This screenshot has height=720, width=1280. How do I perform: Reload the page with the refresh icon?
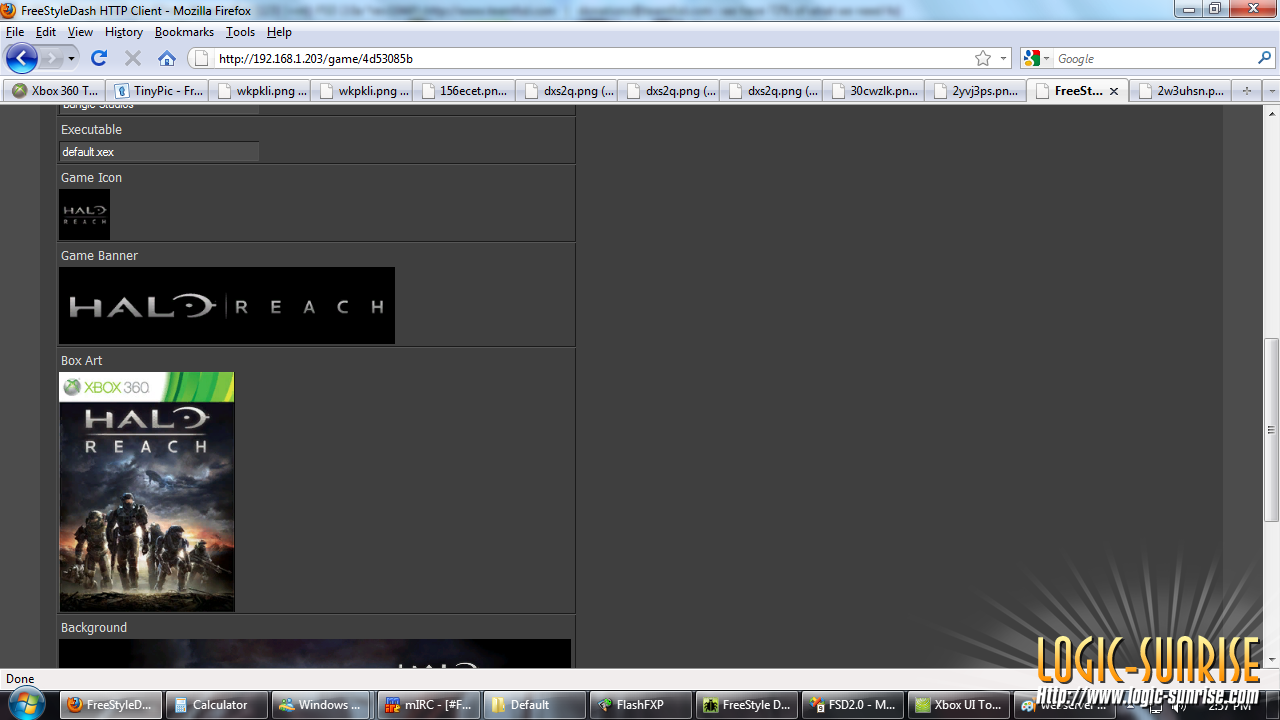pos(99,59)
